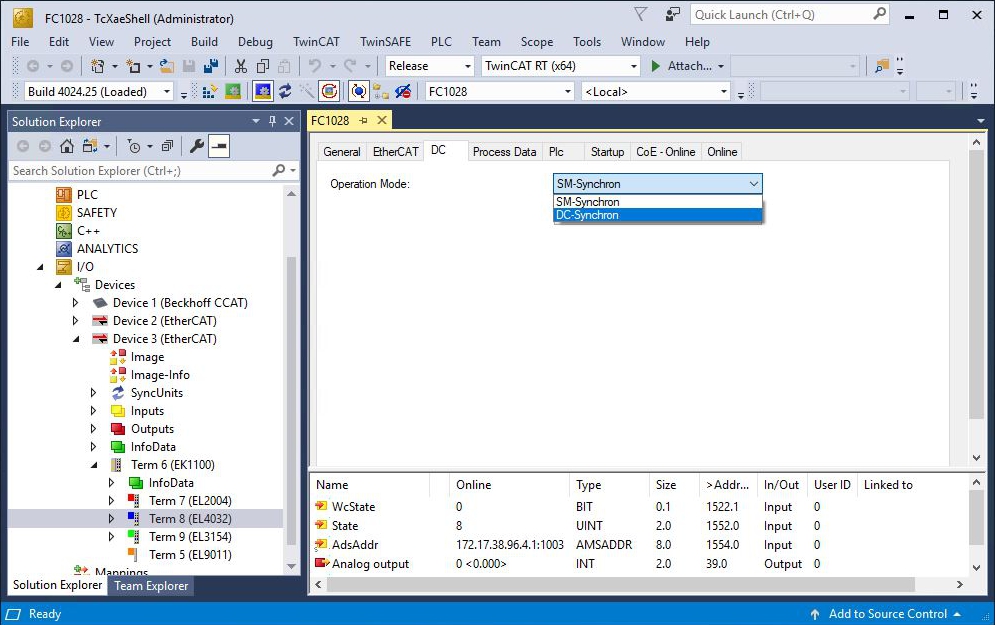Image resolution: width=995 pixels, height=625 pixels.
Task: Switch to the CoE - Online tab
Action: point(666,152)
